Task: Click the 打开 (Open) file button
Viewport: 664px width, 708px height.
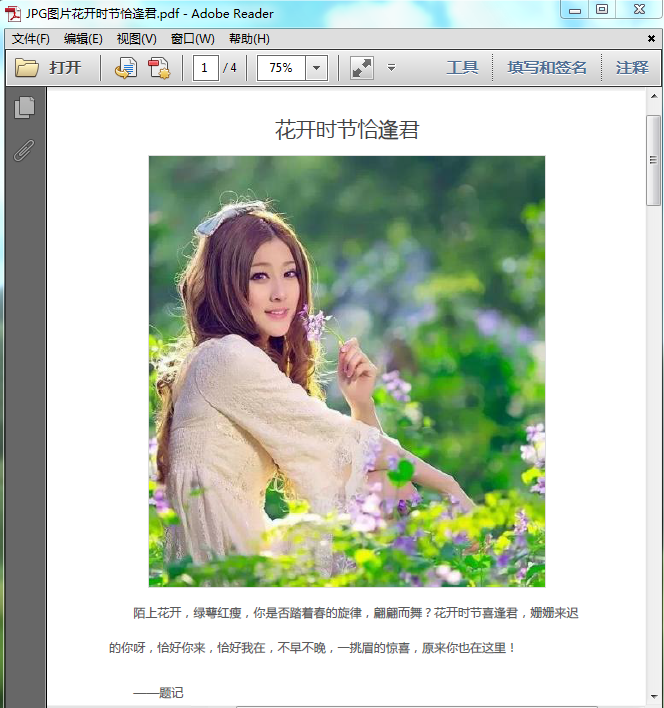Action: tap(48, 68)
